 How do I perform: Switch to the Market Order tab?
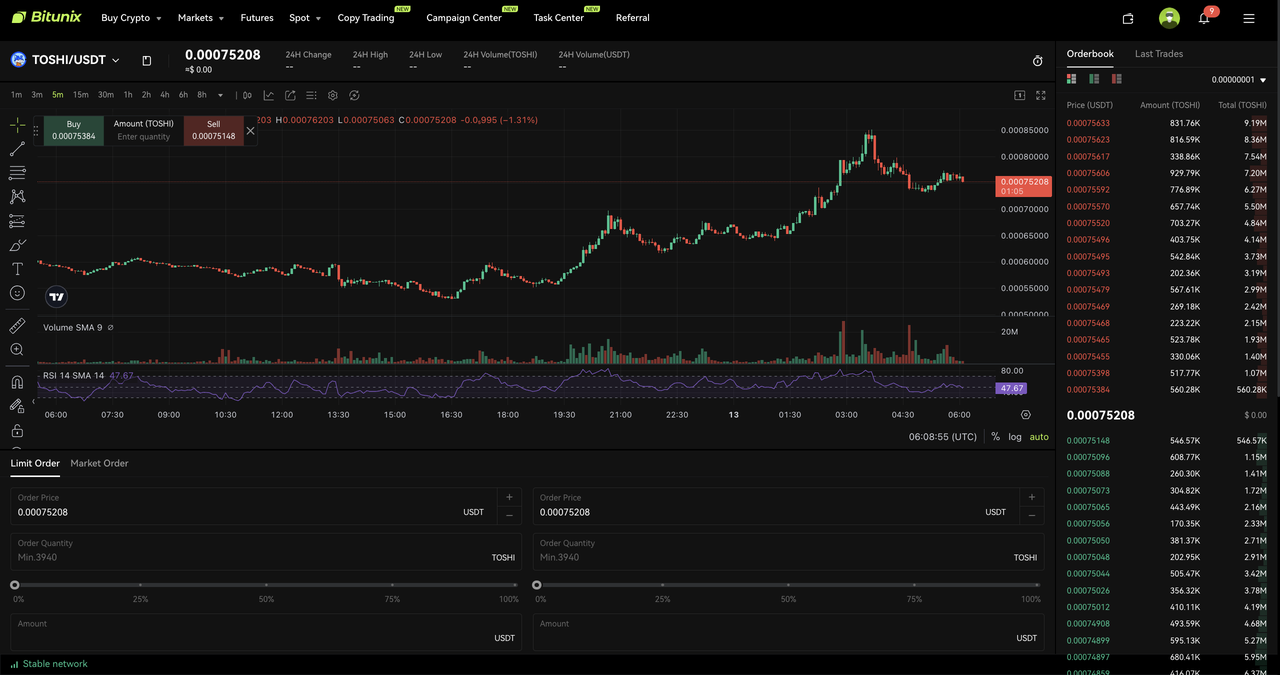point(99,463)
